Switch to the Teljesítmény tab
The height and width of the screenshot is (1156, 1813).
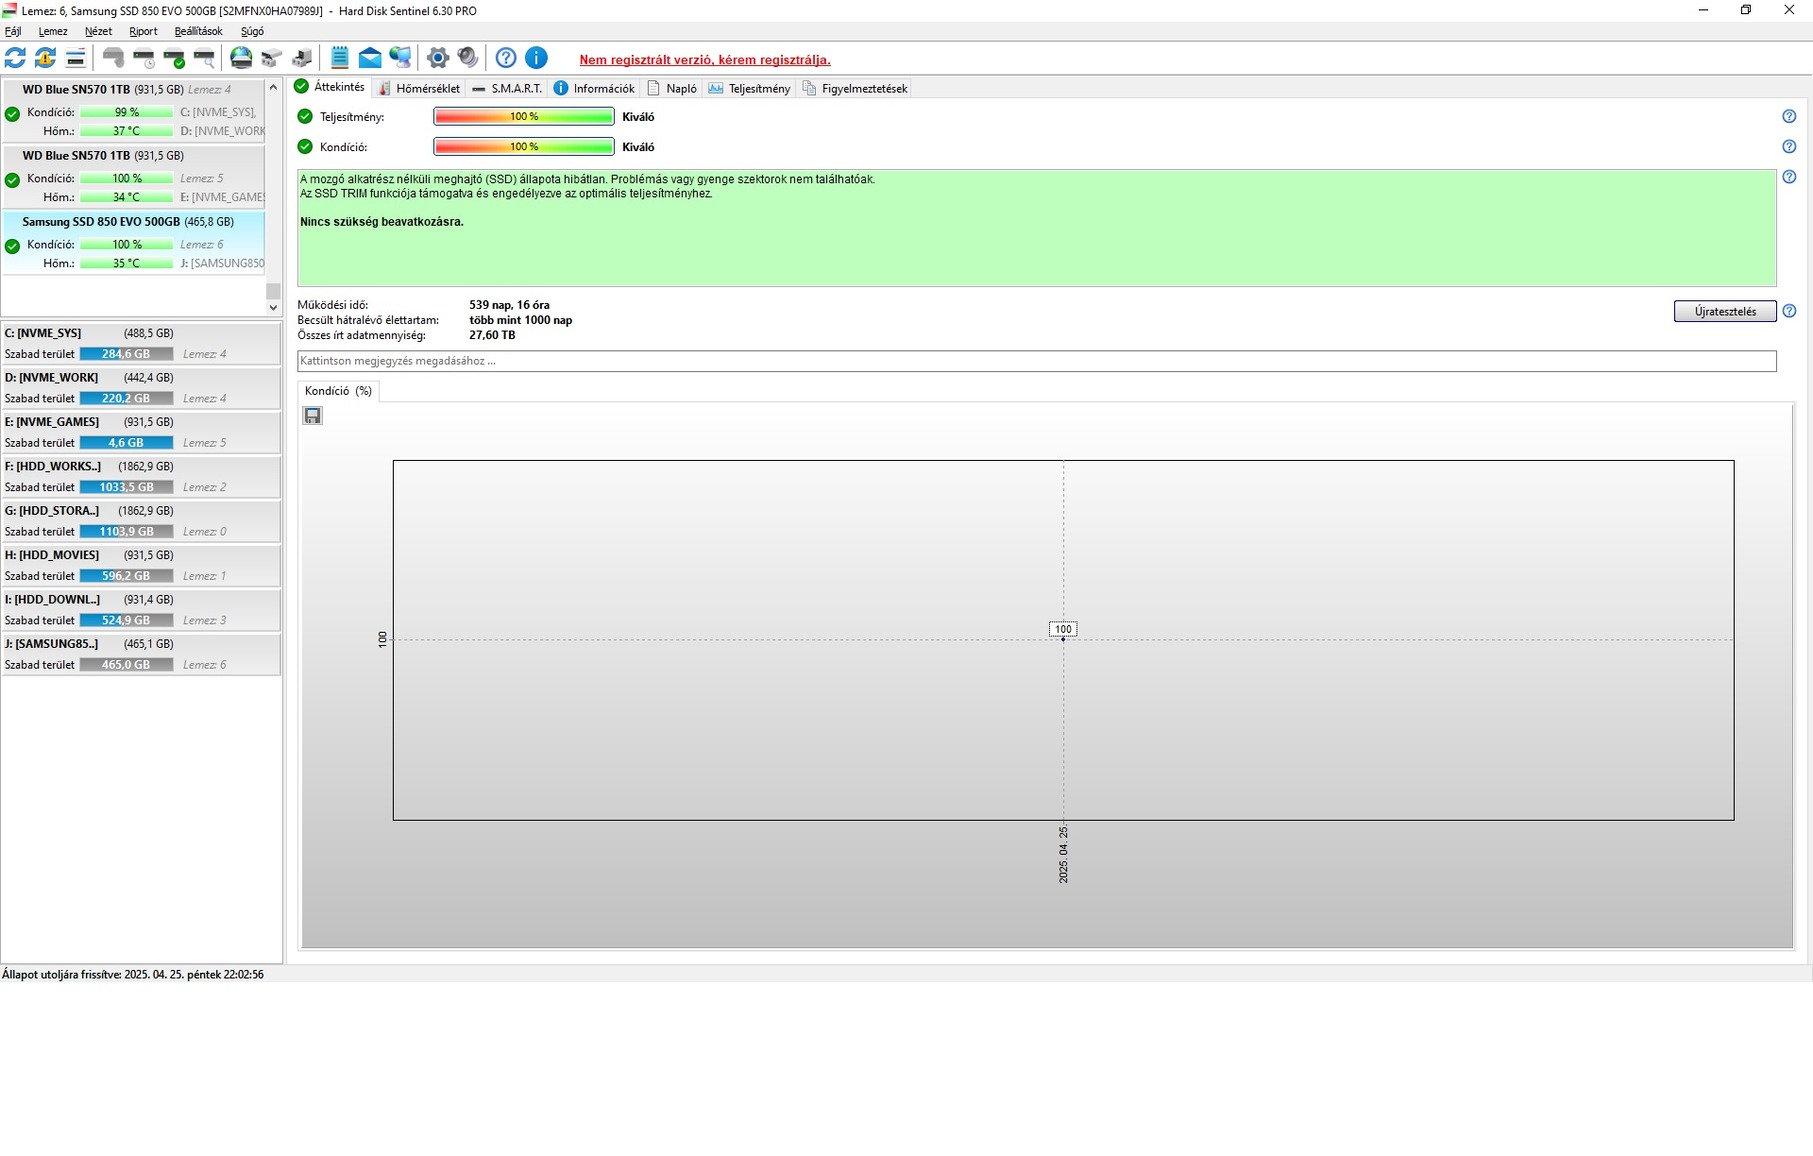coord(749,89)
